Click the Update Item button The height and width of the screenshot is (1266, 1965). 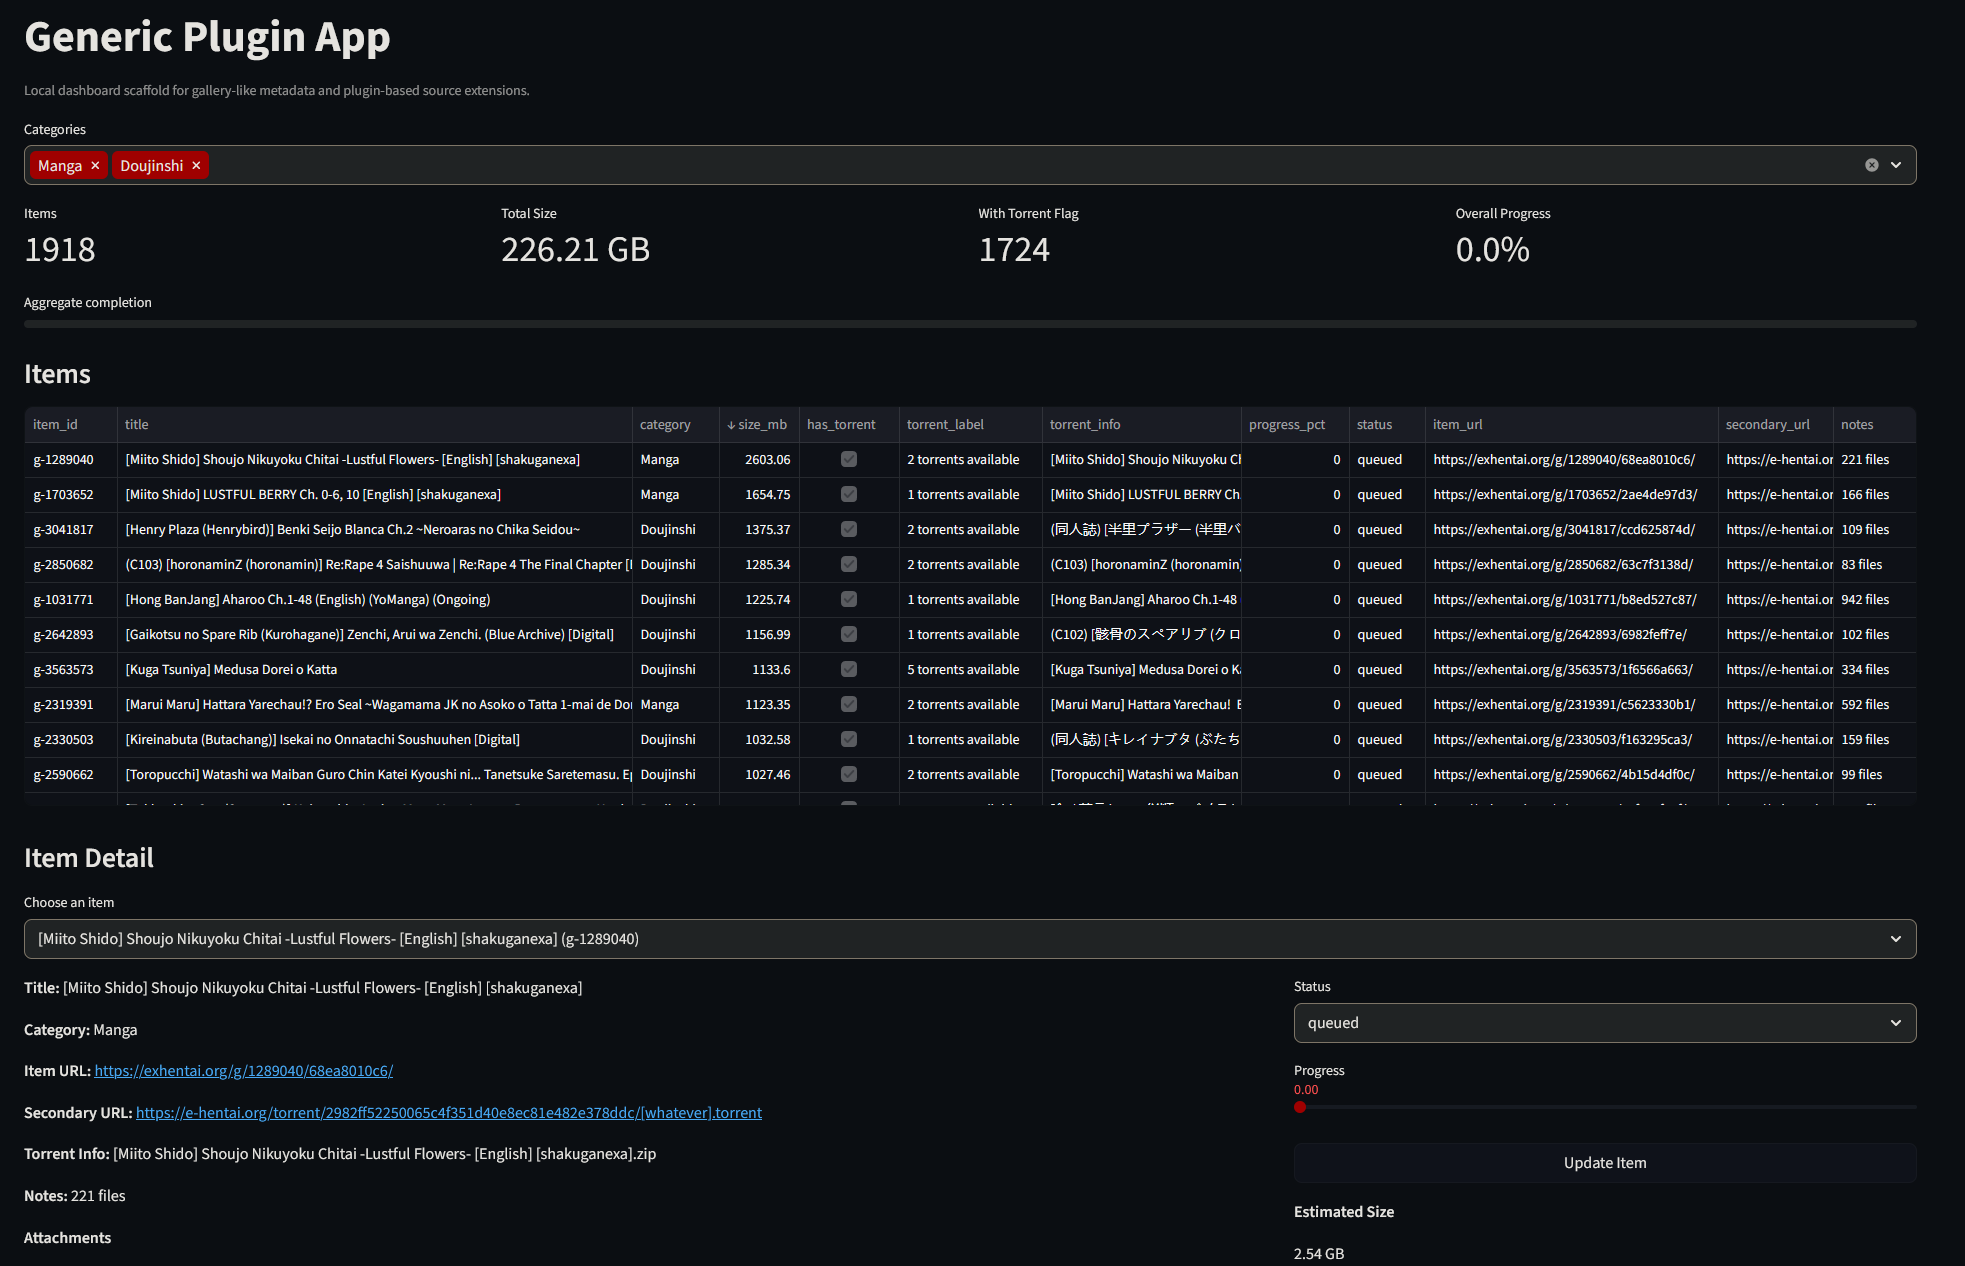coord(1604,1163)
